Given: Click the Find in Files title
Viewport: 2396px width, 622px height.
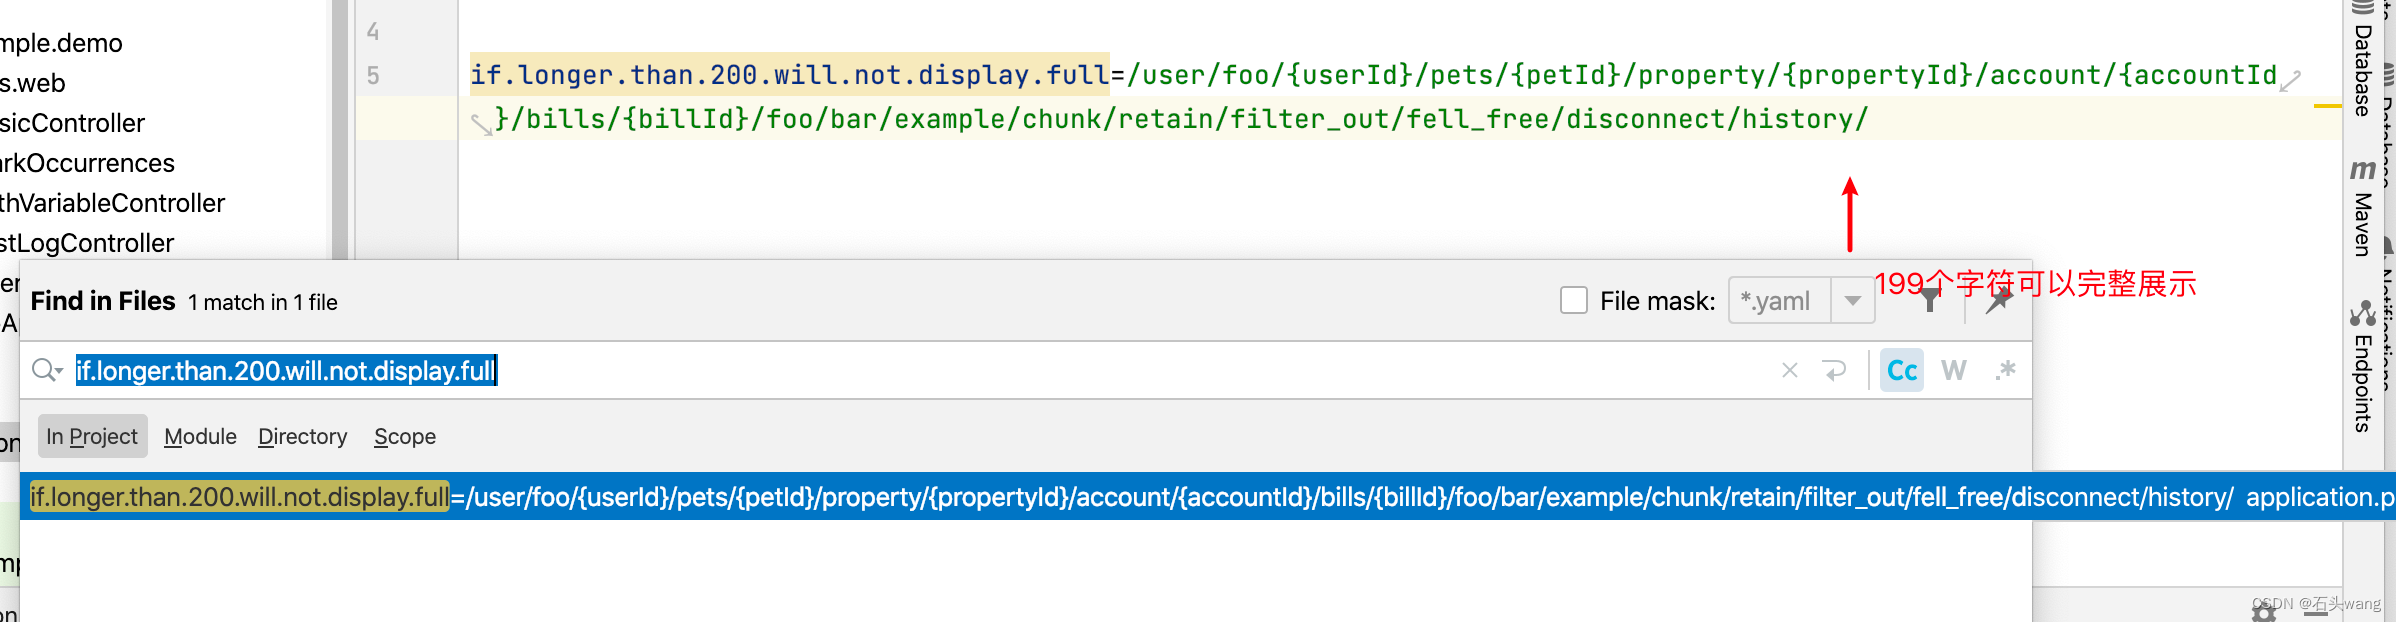Looking at the screenshot, I should point(103,301).
